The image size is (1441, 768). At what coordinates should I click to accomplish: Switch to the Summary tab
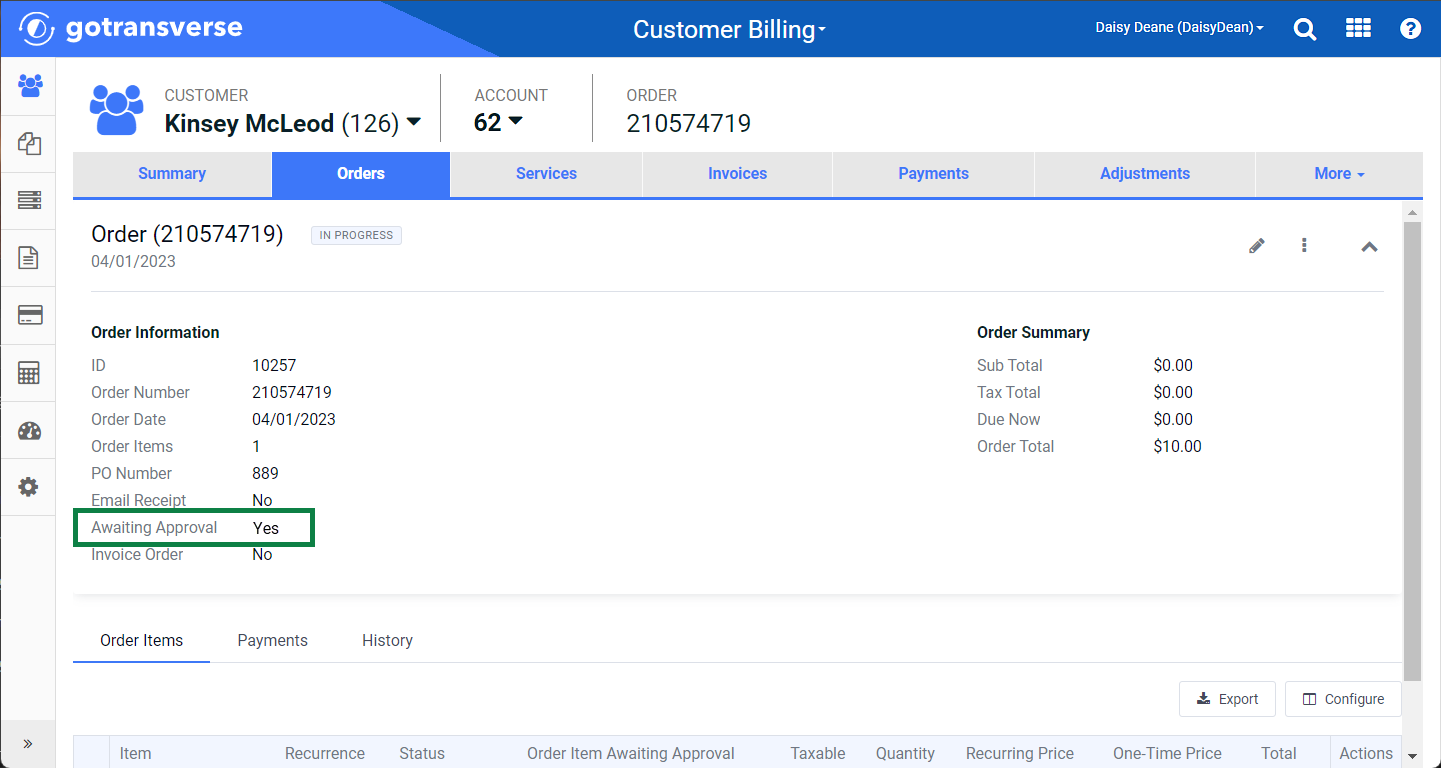click(172, 174)
